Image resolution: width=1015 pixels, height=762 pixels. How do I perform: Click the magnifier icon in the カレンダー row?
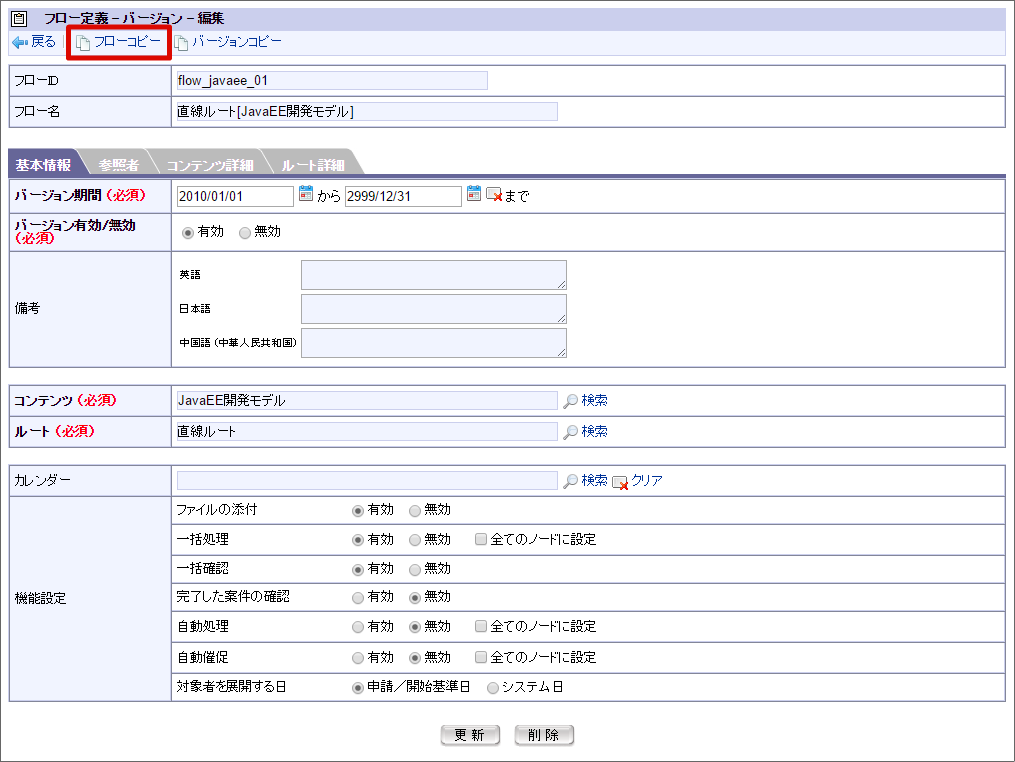pyautogui.click(x=570, y=481)
